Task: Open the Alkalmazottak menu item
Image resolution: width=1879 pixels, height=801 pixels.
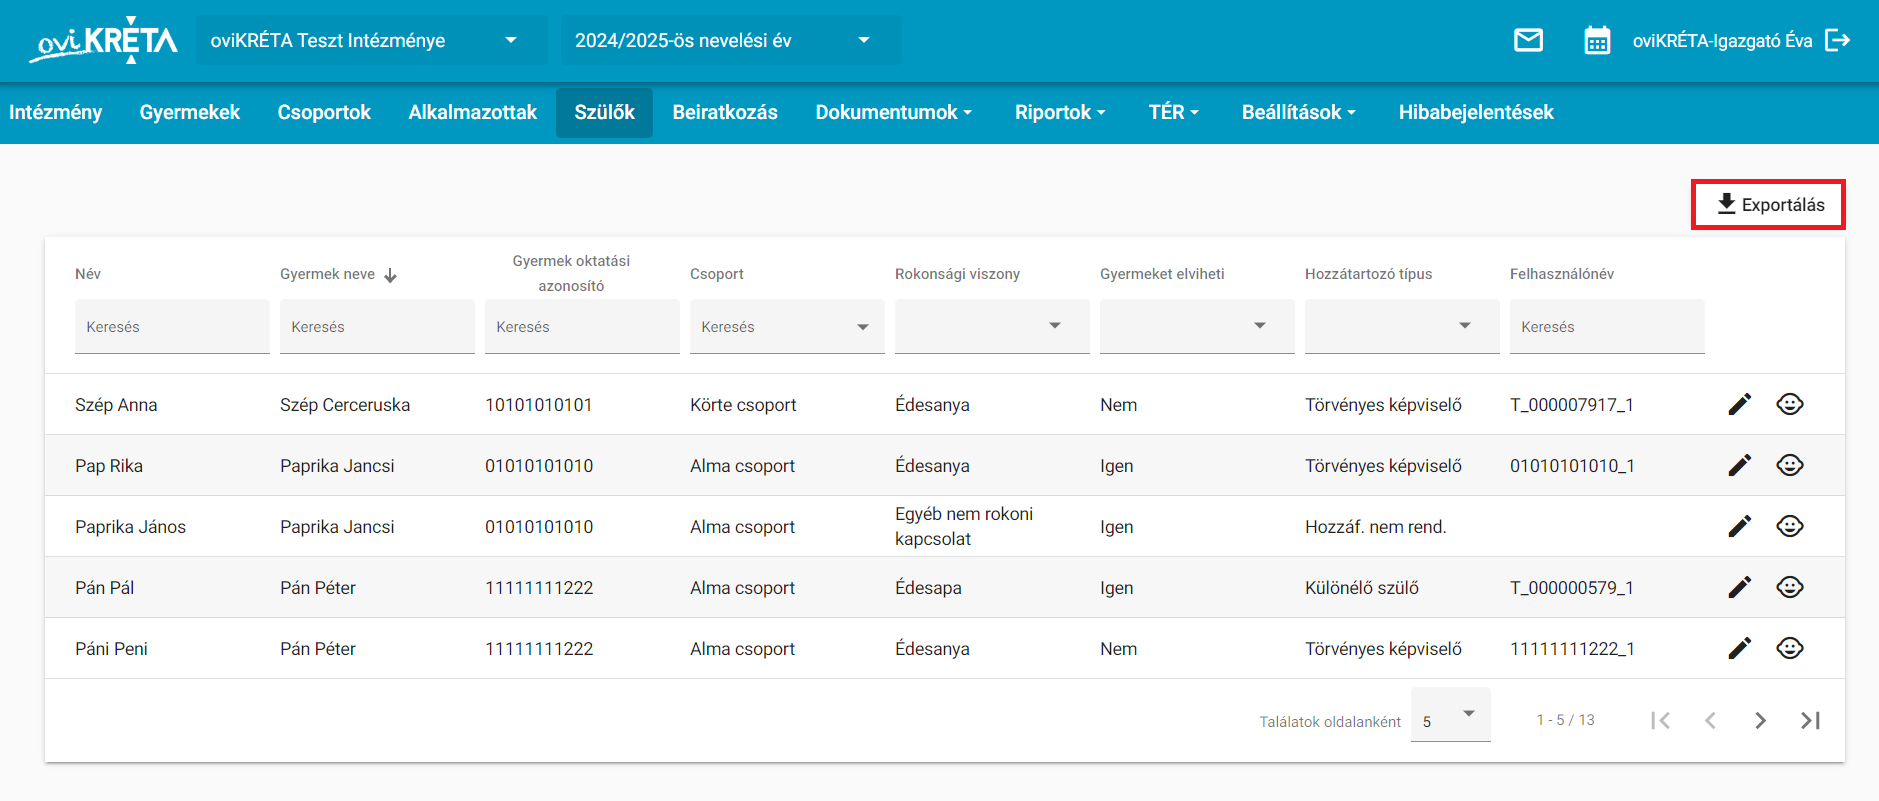Action: pyautogui.click(x=472, y=112)
